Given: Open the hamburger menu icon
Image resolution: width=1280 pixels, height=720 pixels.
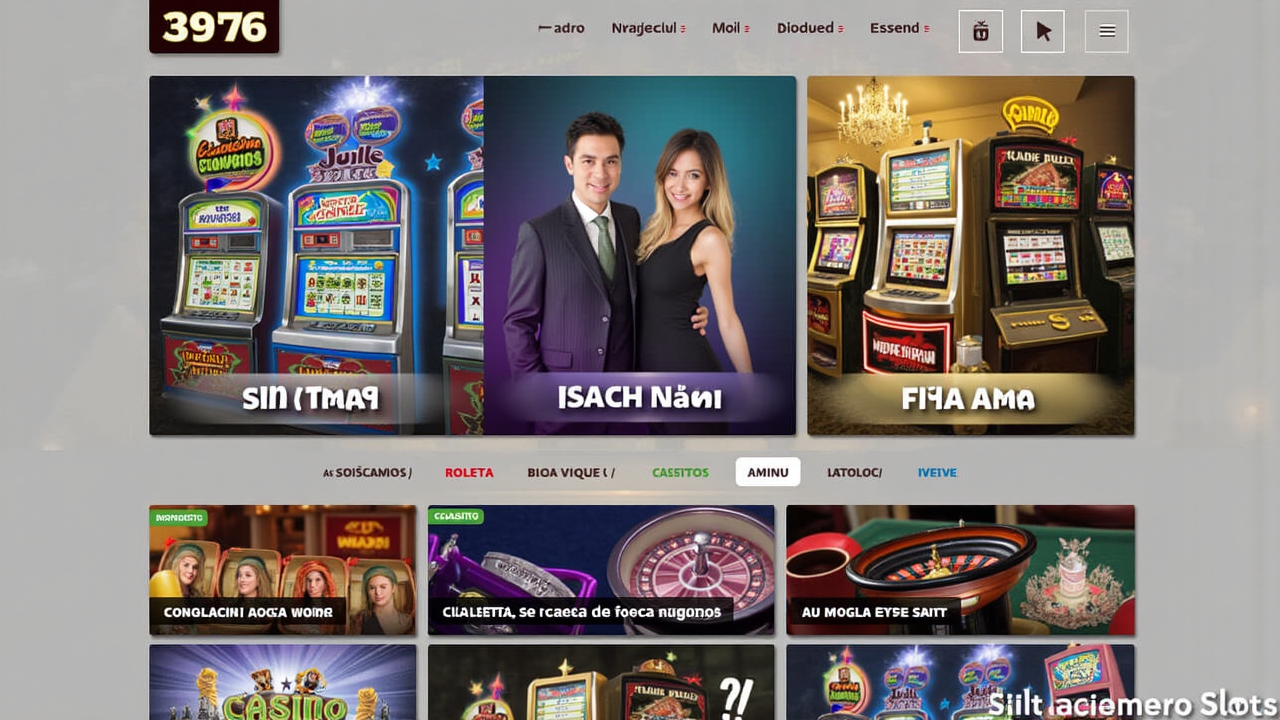Looking at the screenshot, I should [x=1107, y=31].
